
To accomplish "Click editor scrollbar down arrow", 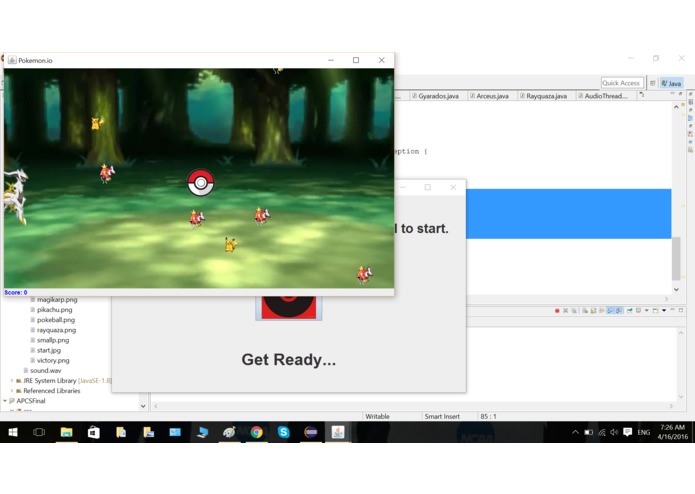I will point(676,289).
